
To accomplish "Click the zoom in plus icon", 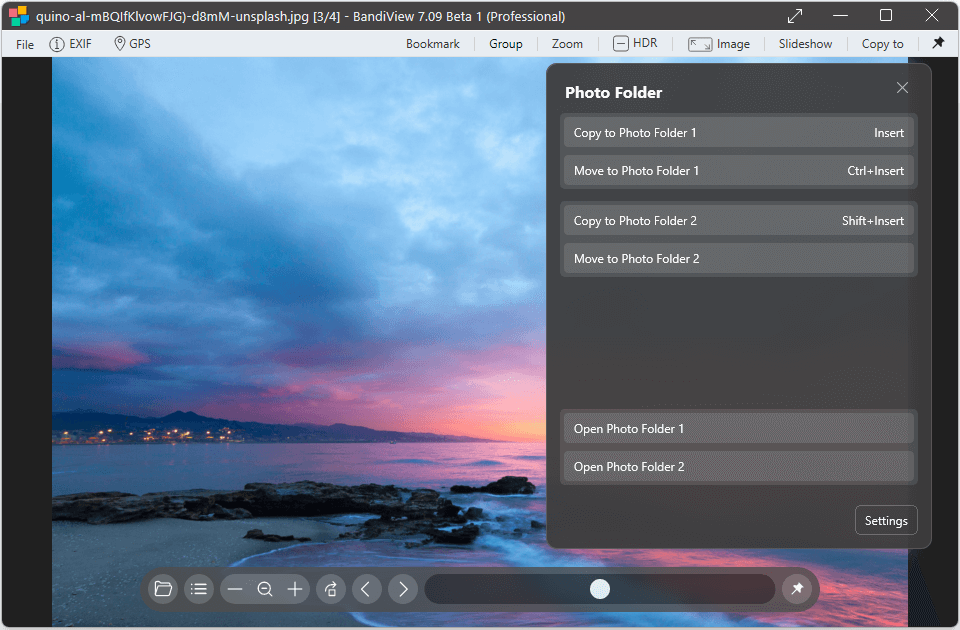I will (295, 589).
